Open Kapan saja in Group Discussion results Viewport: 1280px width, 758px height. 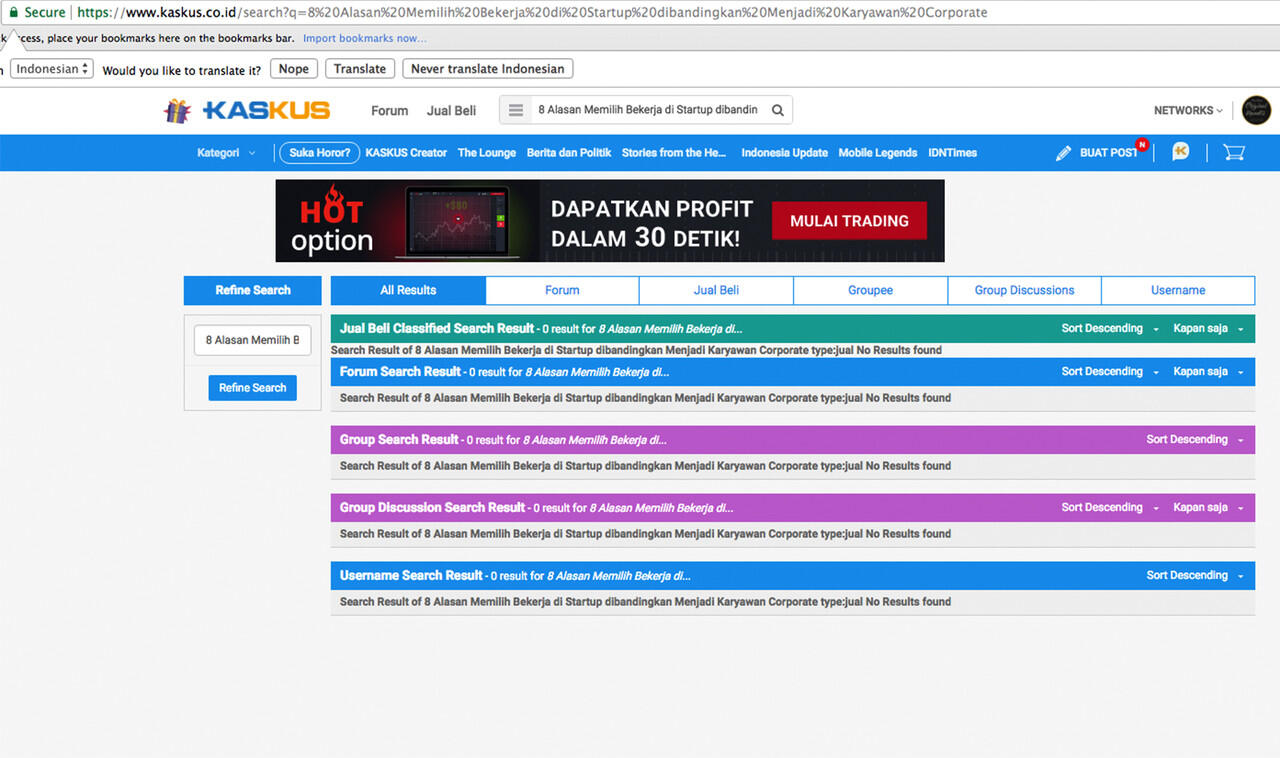(1208, 508)
